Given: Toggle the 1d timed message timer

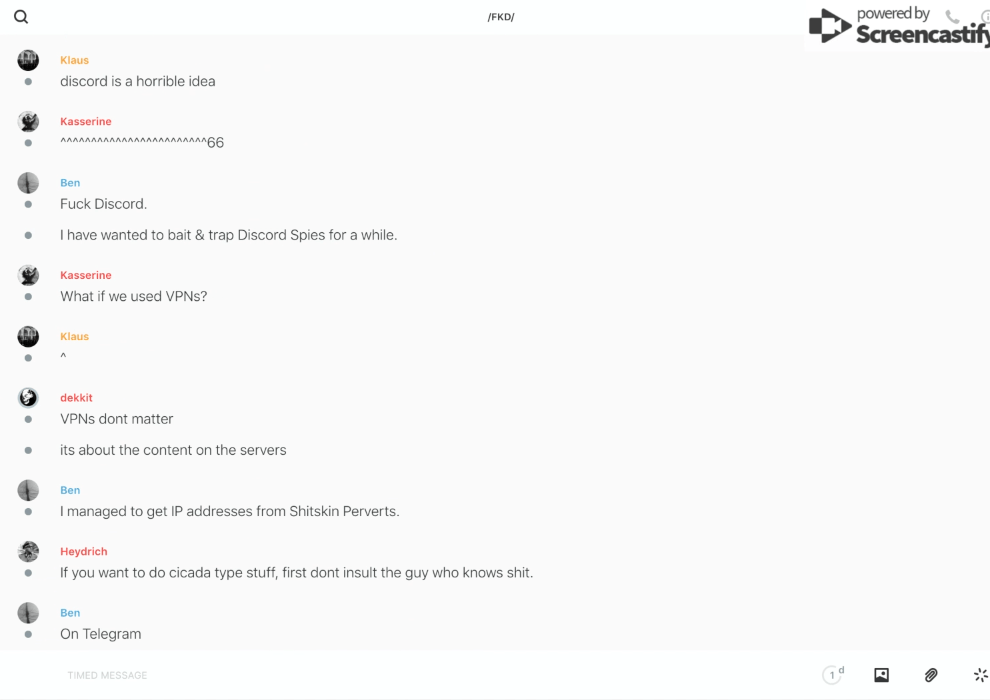Looking at the screenshot, I should [833, 675].
